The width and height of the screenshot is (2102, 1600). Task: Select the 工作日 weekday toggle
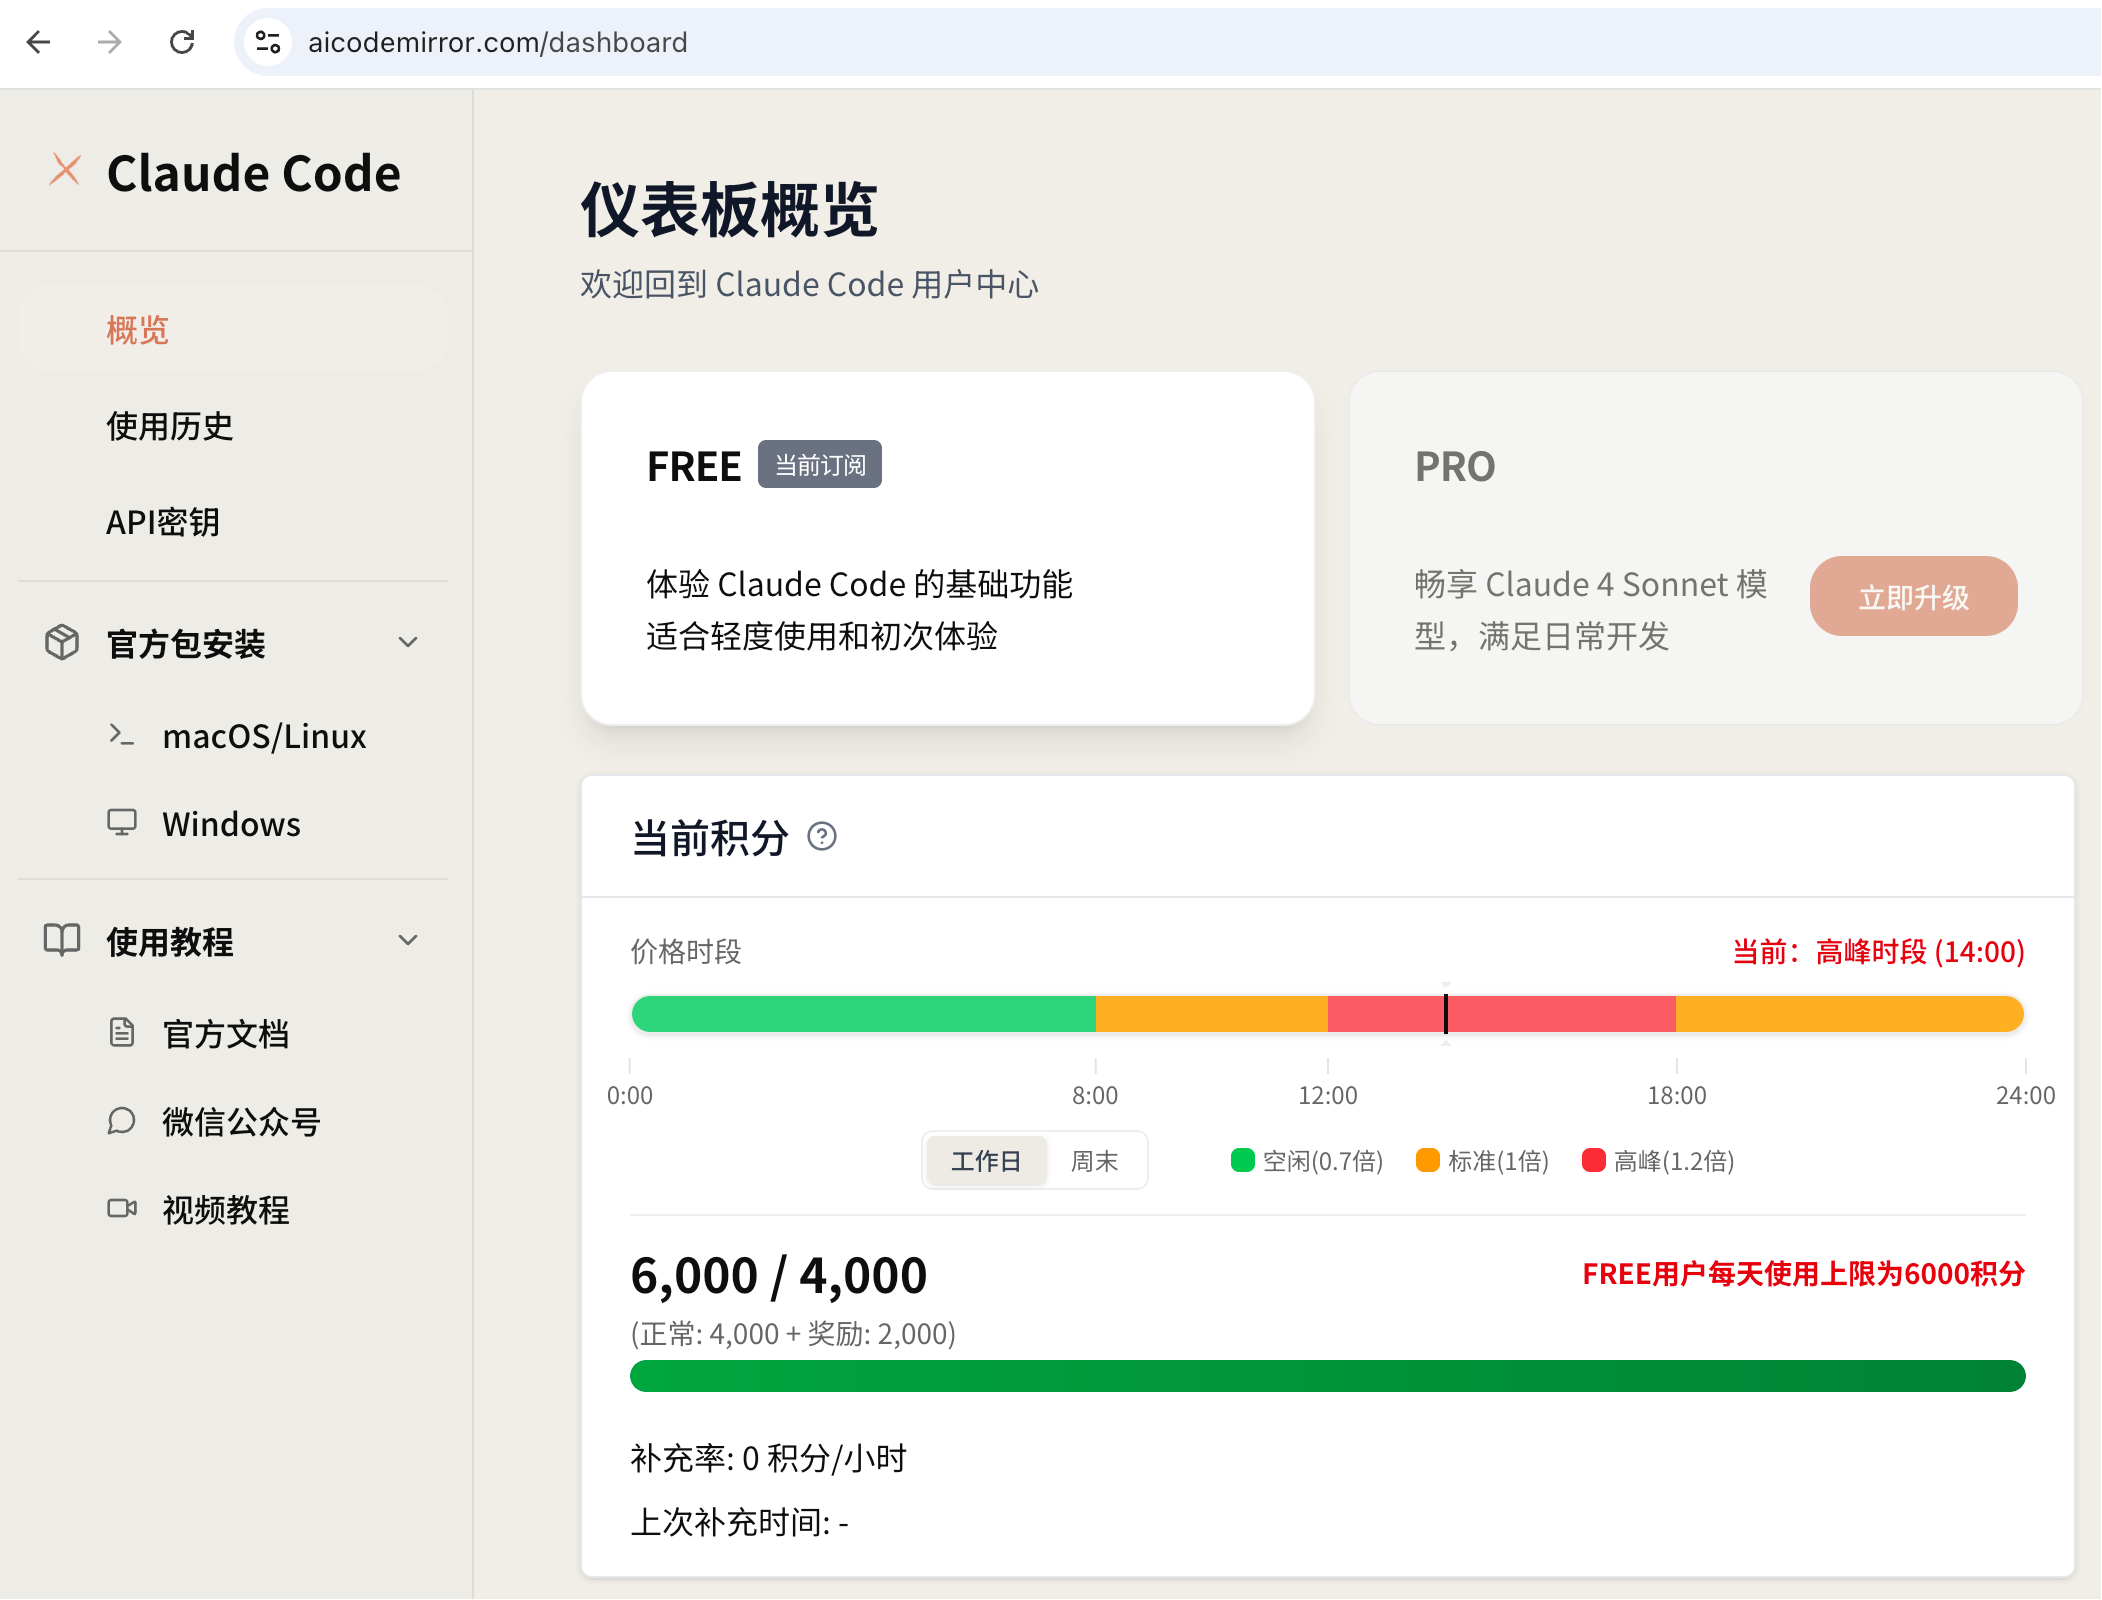click(x=985, y=1161)
